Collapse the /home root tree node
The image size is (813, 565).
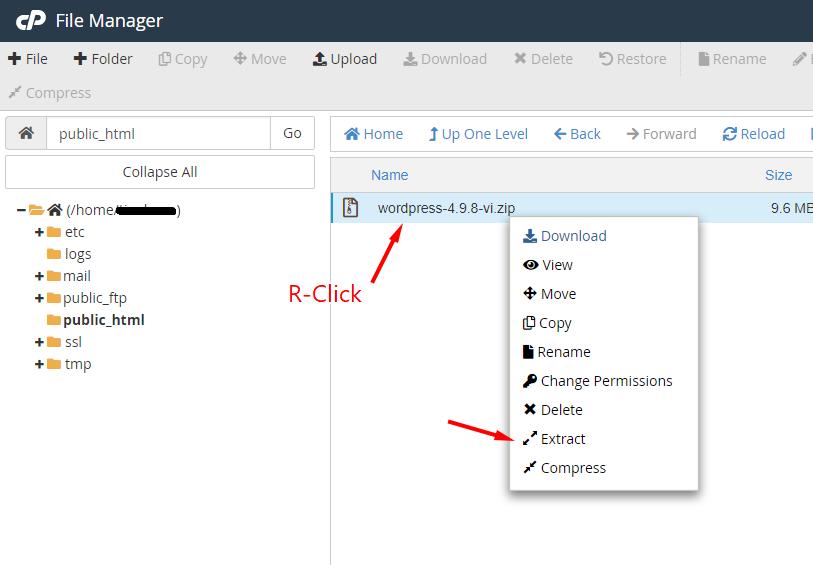(x=21, y=210)
